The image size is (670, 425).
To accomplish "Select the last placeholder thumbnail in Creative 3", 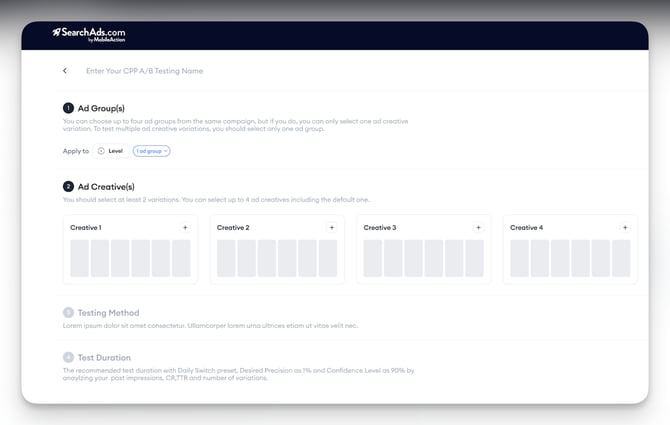I will point(474,258).
